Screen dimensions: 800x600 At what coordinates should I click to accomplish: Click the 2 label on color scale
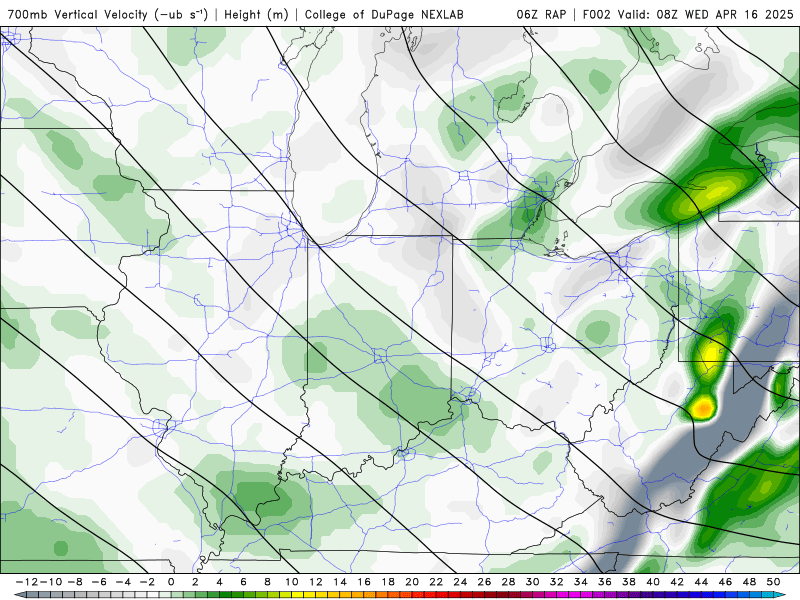(195, 582)
